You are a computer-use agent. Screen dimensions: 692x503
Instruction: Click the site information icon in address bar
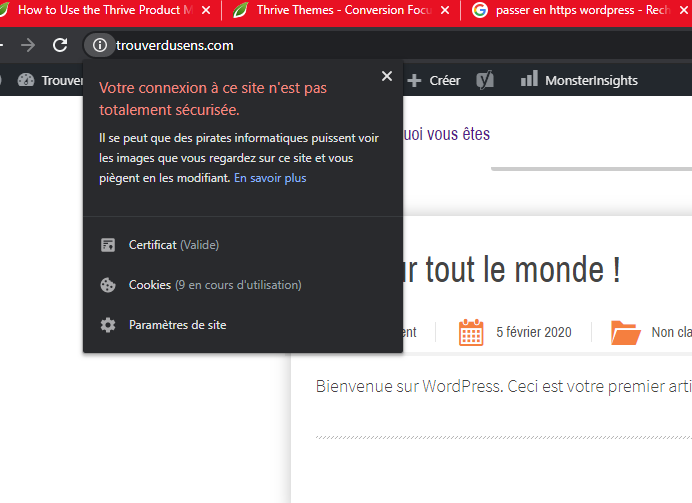[99, 45]
